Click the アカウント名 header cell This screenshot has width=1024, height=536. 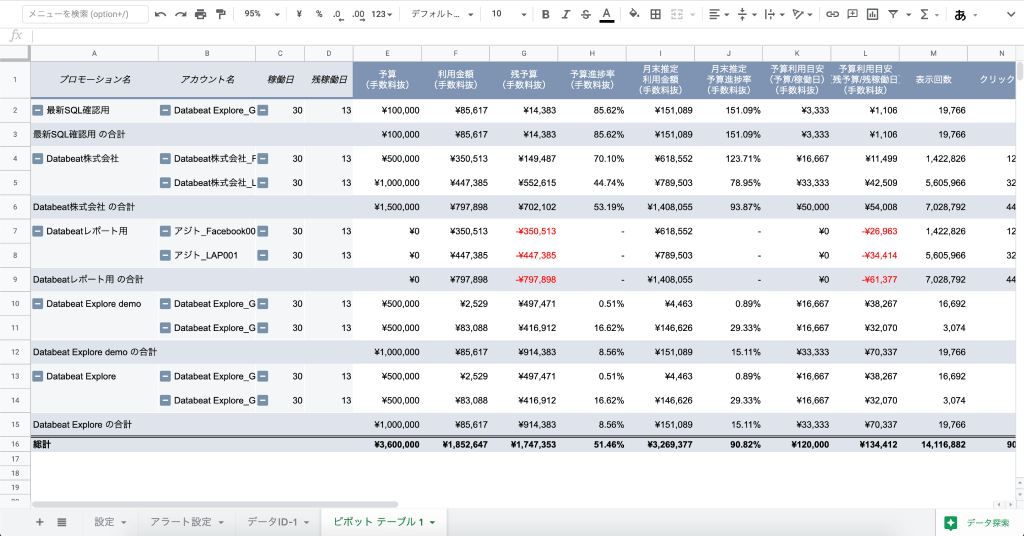click(207, 80)
